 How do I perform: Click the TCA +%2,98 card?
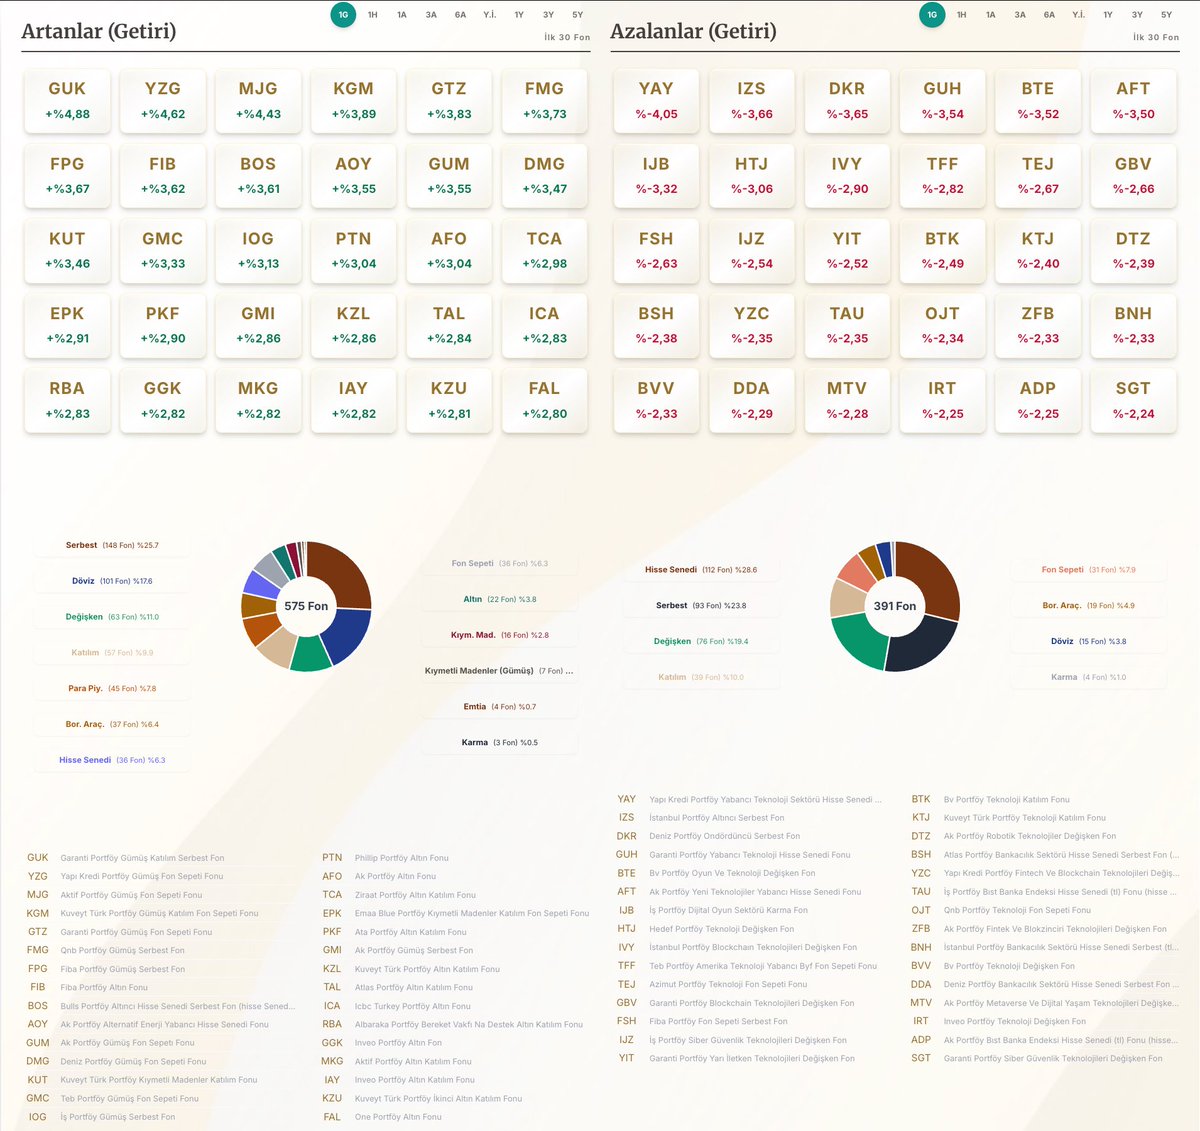pos(544,250)
